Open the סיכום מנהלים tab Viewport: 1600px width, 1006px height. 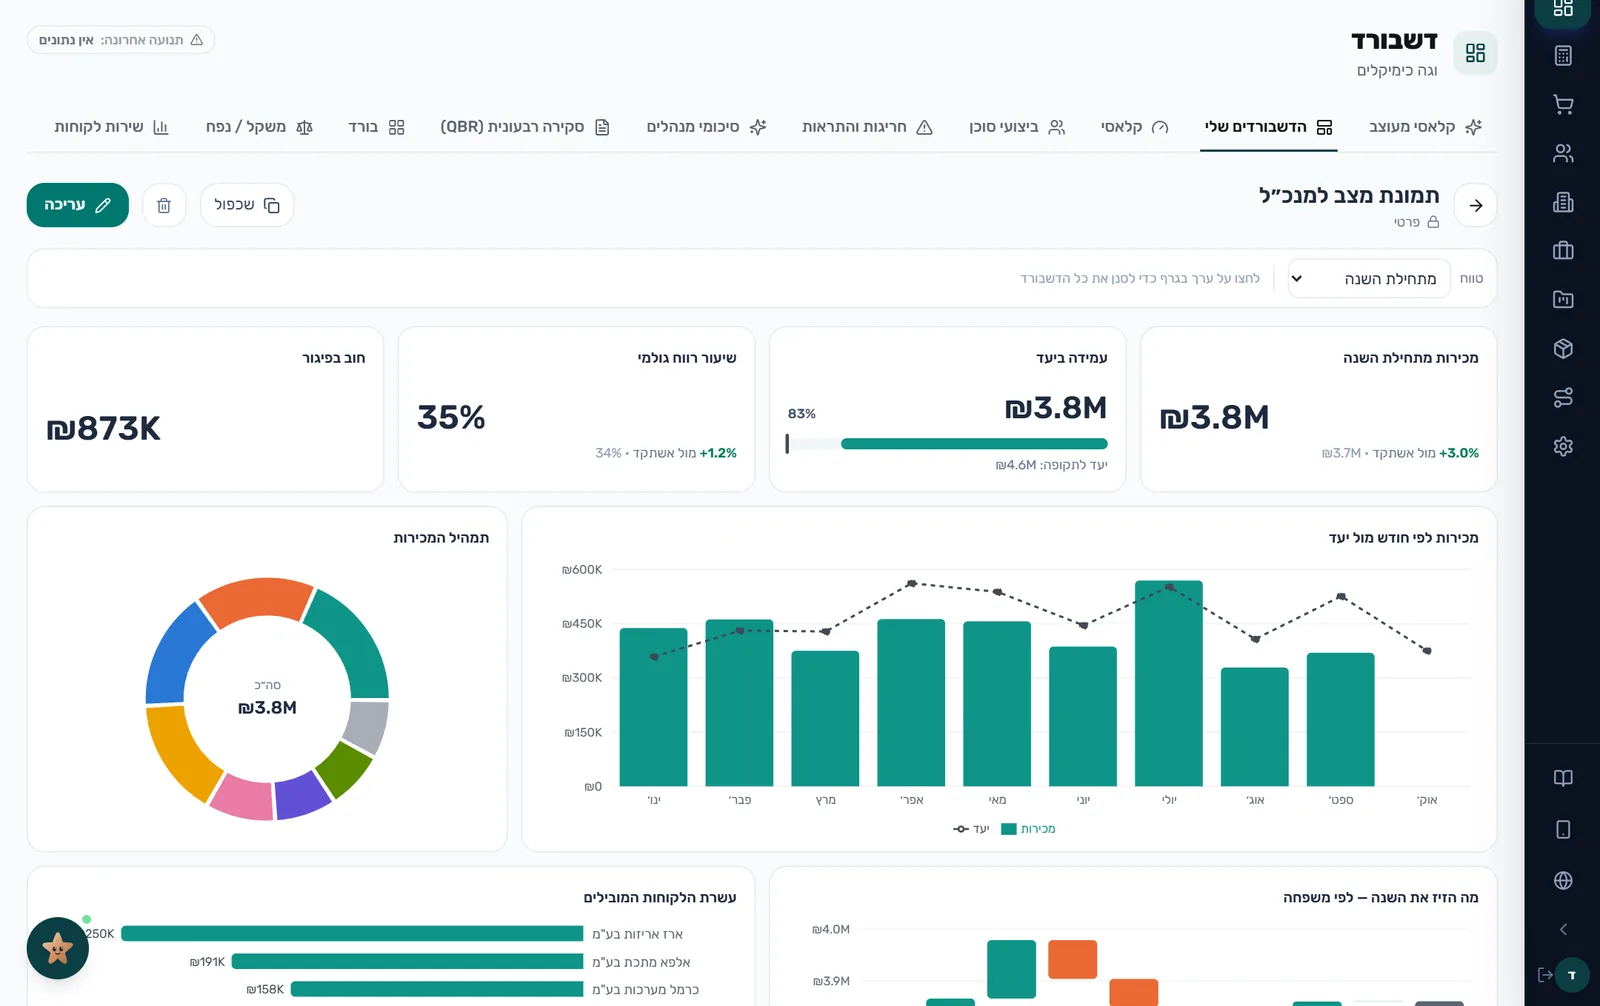coord(706,127)
